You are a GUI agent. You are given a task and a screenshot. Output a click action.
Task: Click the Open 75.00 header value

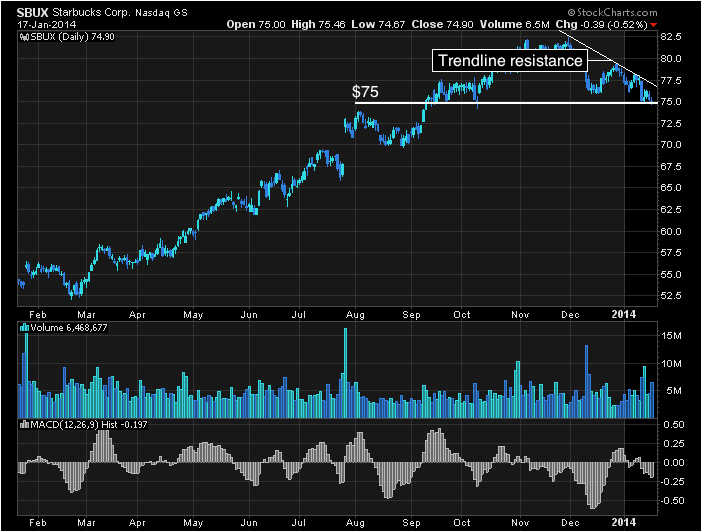[x=256, y=25]
